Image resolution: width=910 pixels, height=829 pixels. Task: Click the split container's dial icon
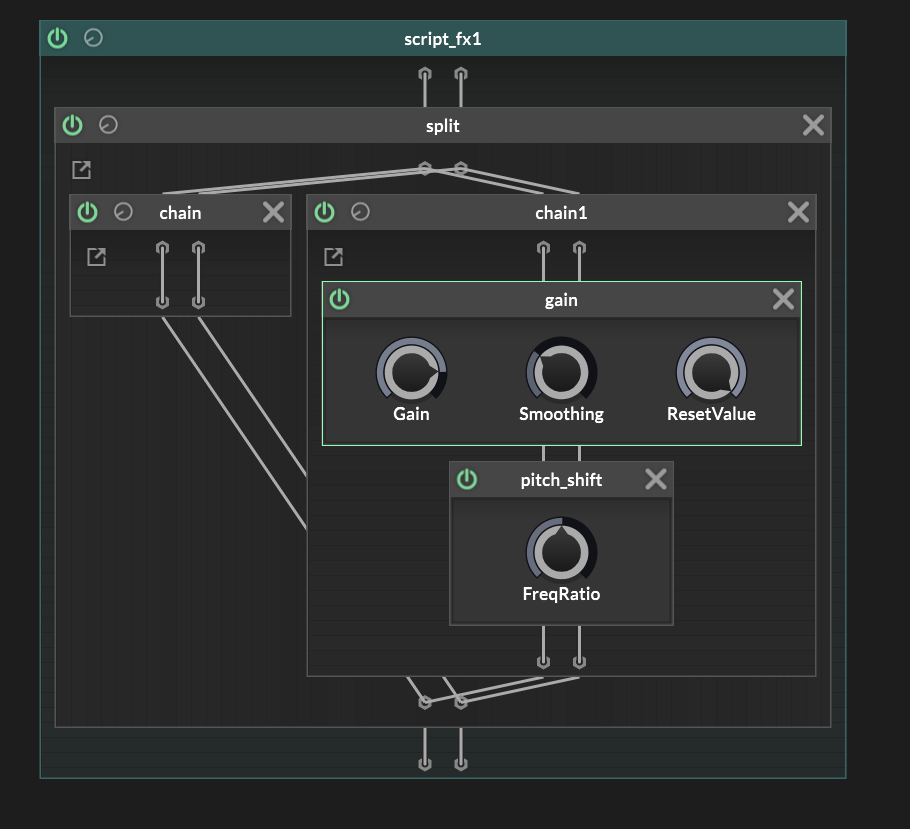coord(108,125)
